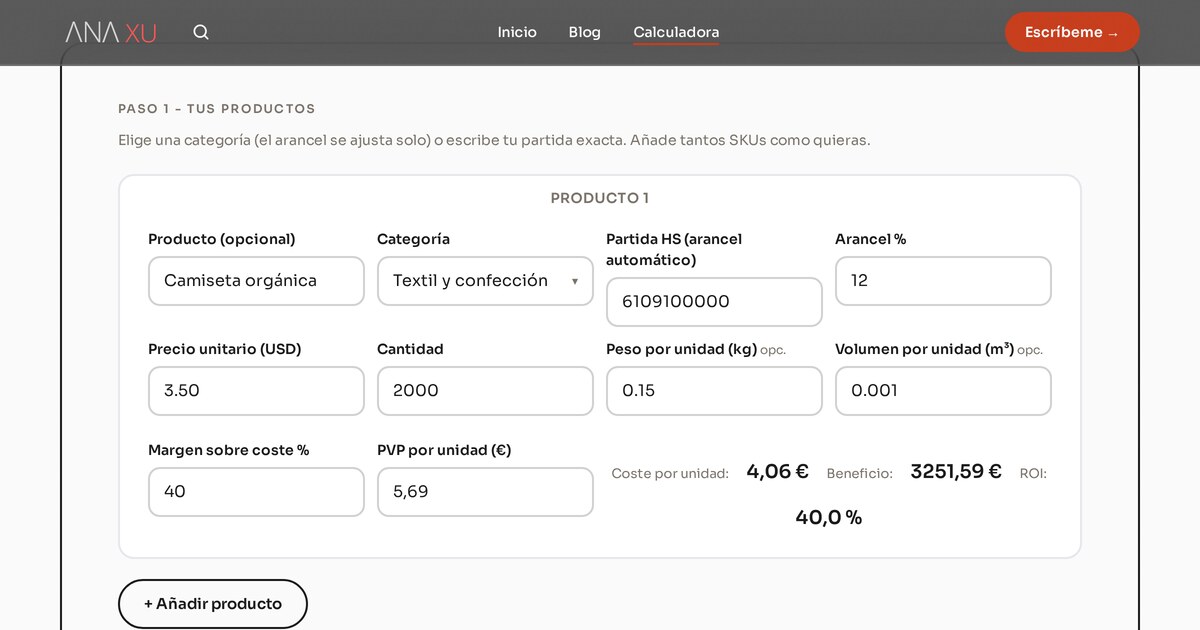Click the PRODUCTO 1 card heading
Screen dimensions: 1200x630
pos(600,198)
